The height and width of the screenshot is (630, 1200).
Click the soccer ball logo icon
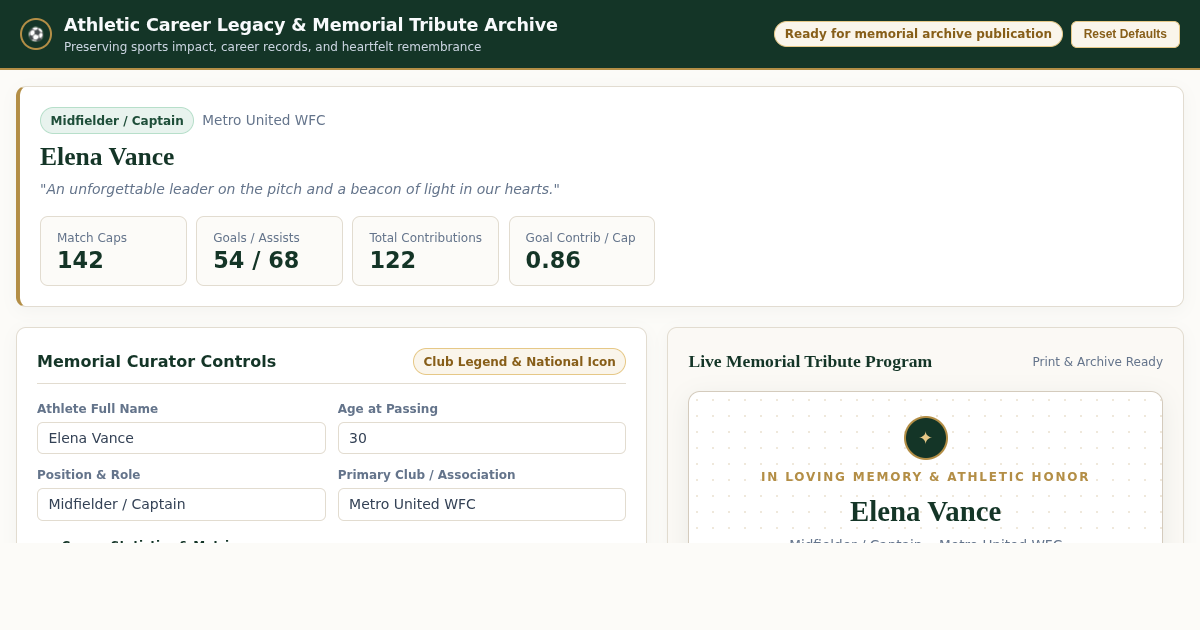36,34
